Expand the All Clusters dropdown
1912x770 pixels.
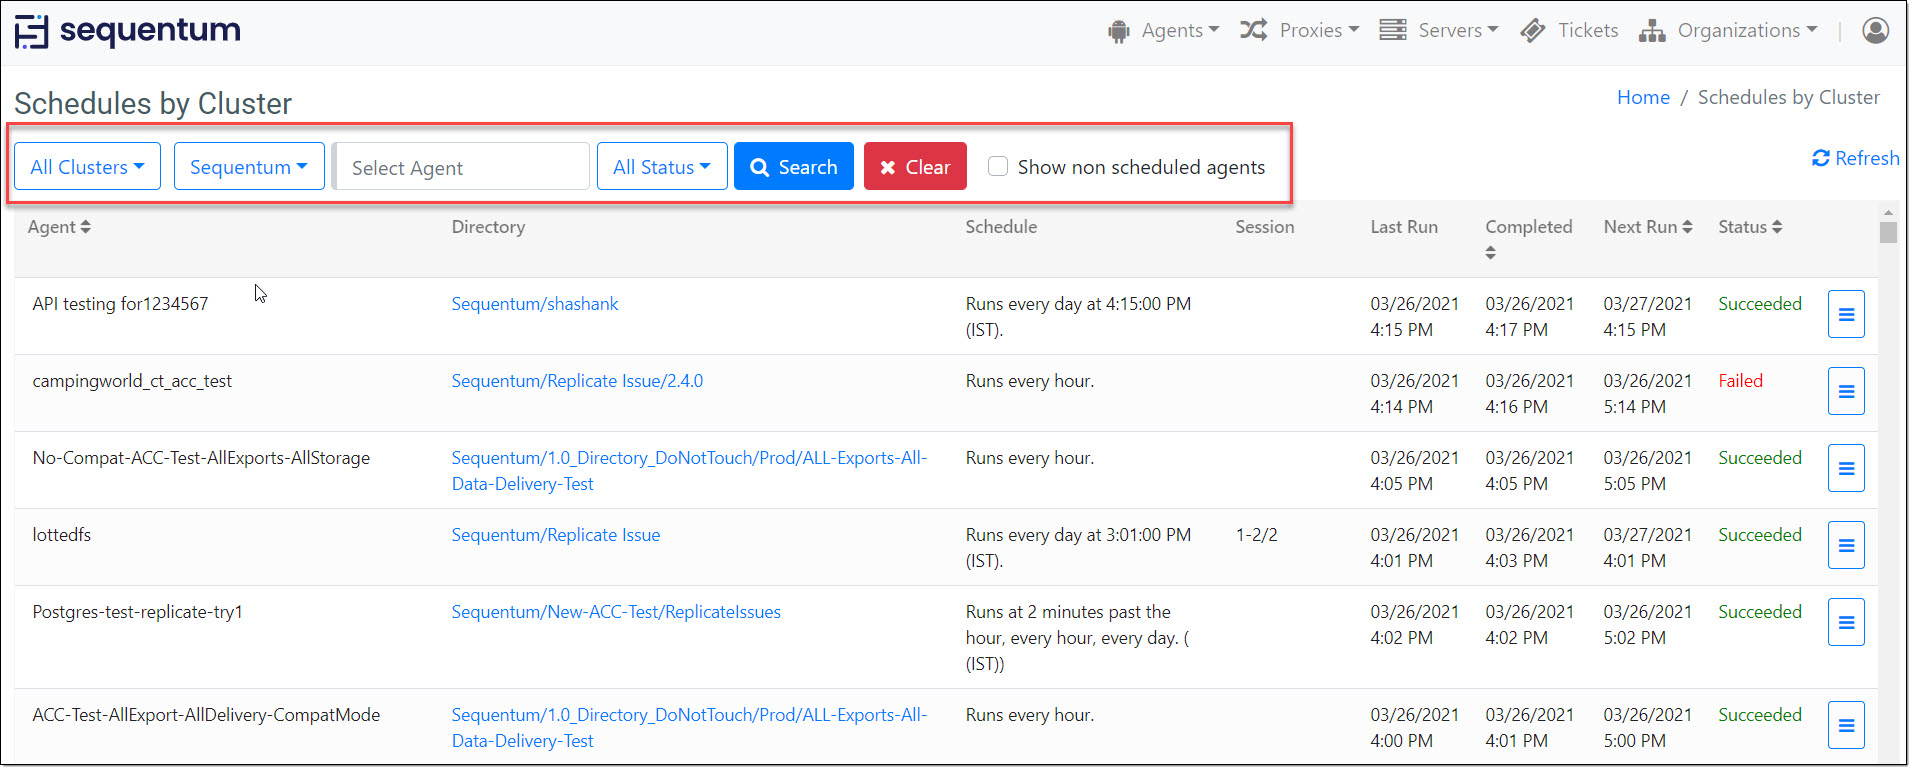point(87,166)
